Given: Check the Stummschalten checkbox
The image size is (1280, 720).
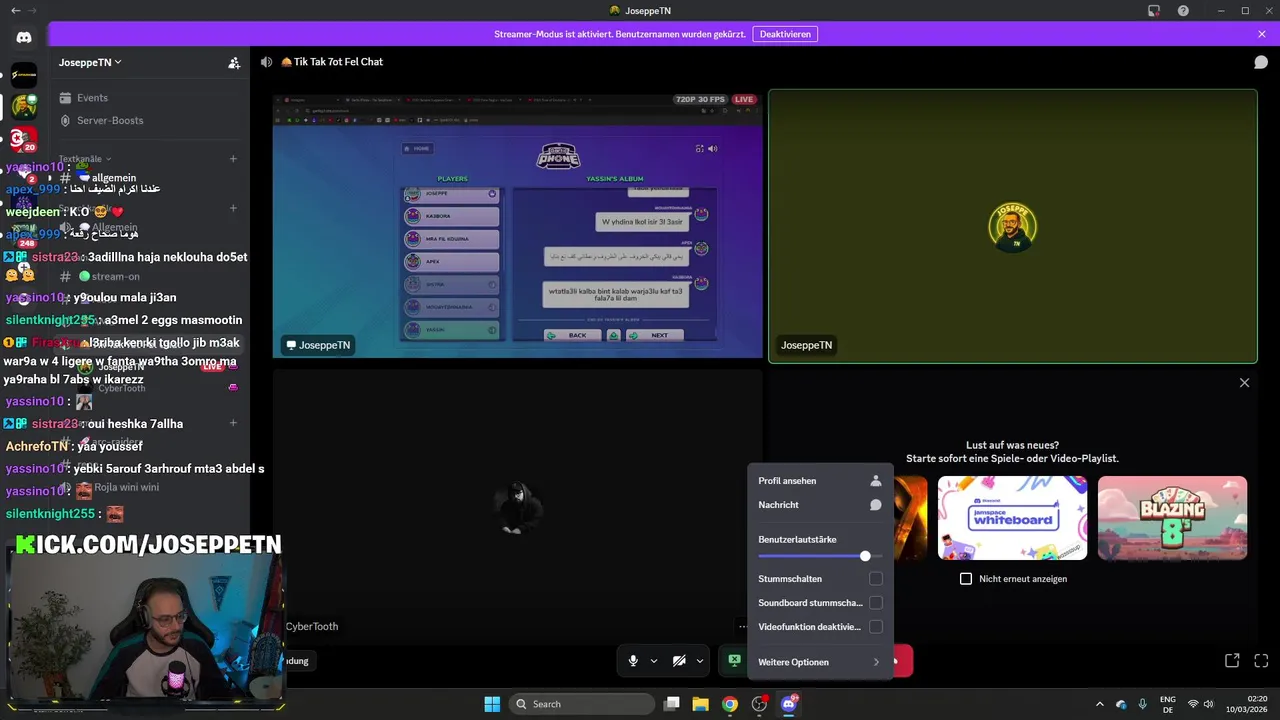Looking at the screenshot, I should tap(876, 579).
